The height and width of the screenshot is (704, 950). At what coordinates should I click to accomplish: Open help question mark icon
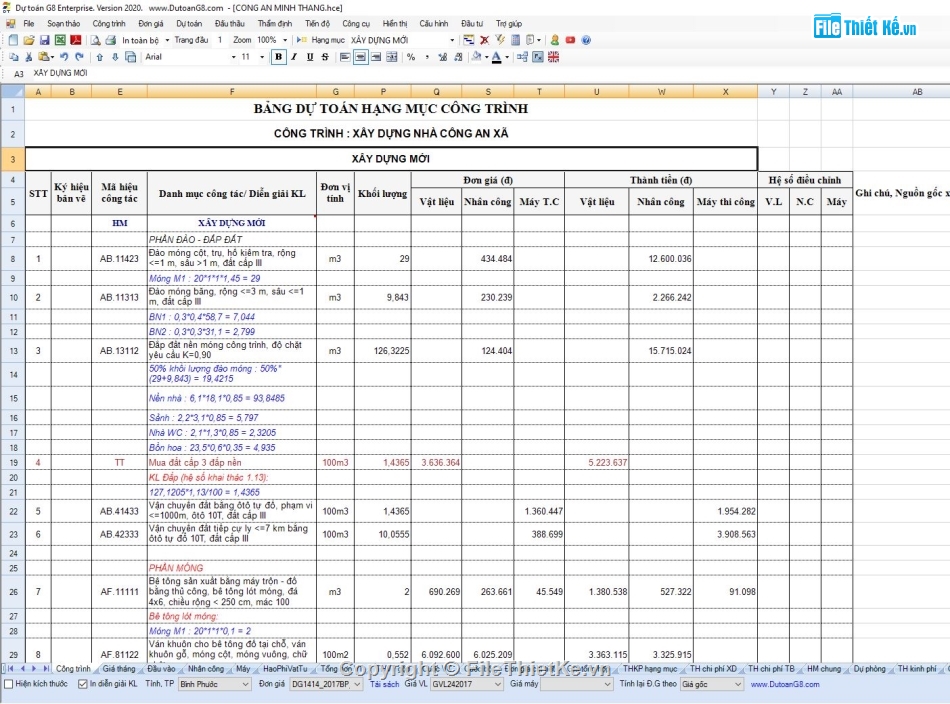[586, 40]
